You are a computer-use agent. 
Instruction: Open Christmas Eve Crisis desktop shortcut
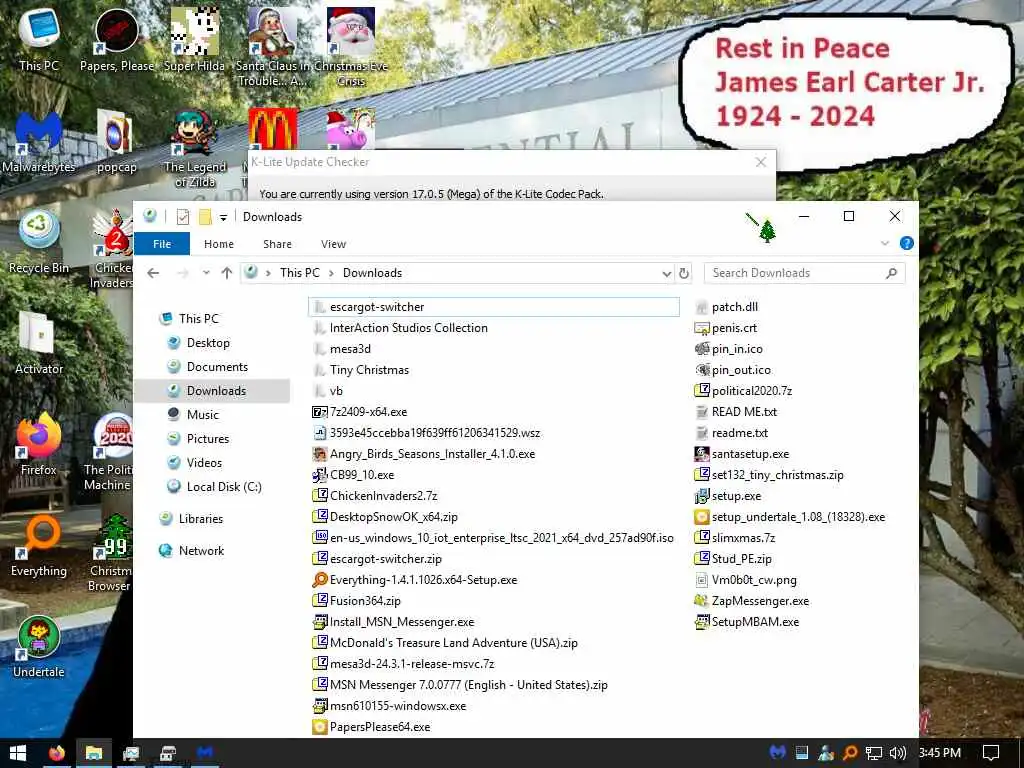(351, 48)
